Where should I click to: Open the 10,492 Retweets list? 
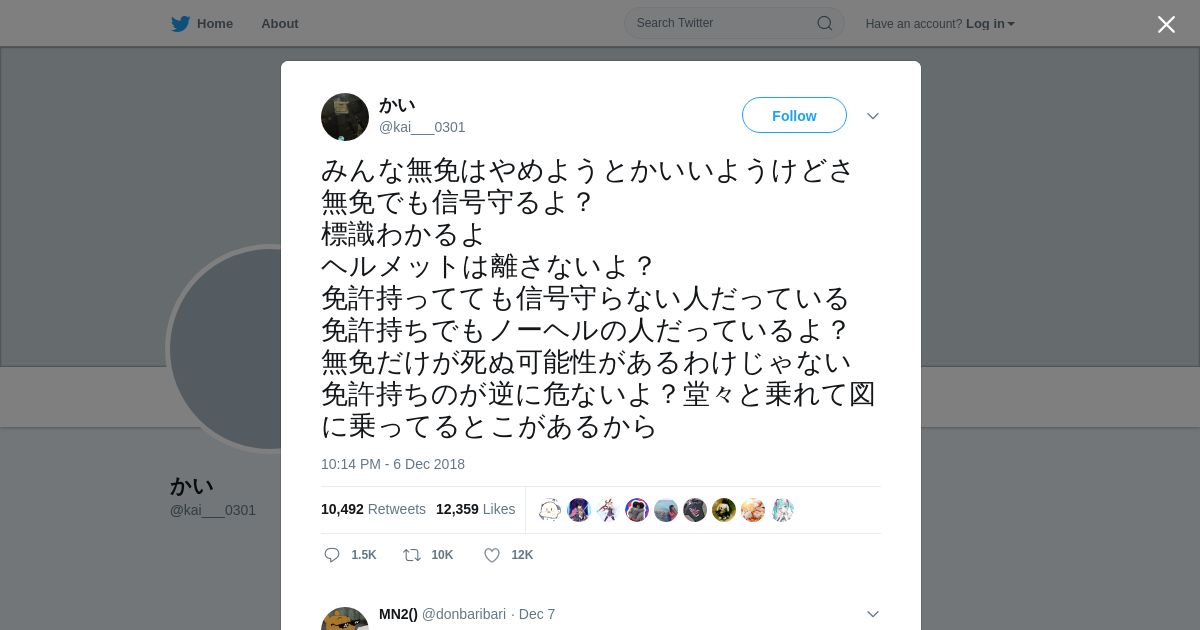[x=373, y=509]
